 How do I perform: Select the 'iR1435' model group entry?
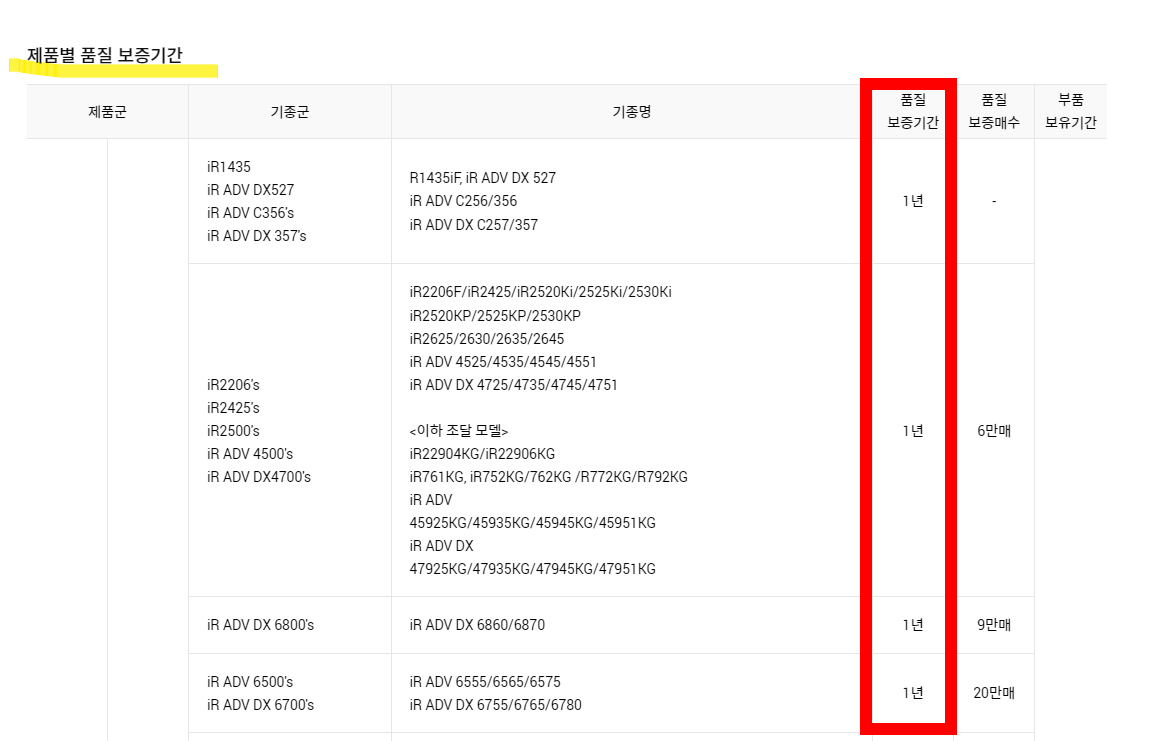(229, 167)
